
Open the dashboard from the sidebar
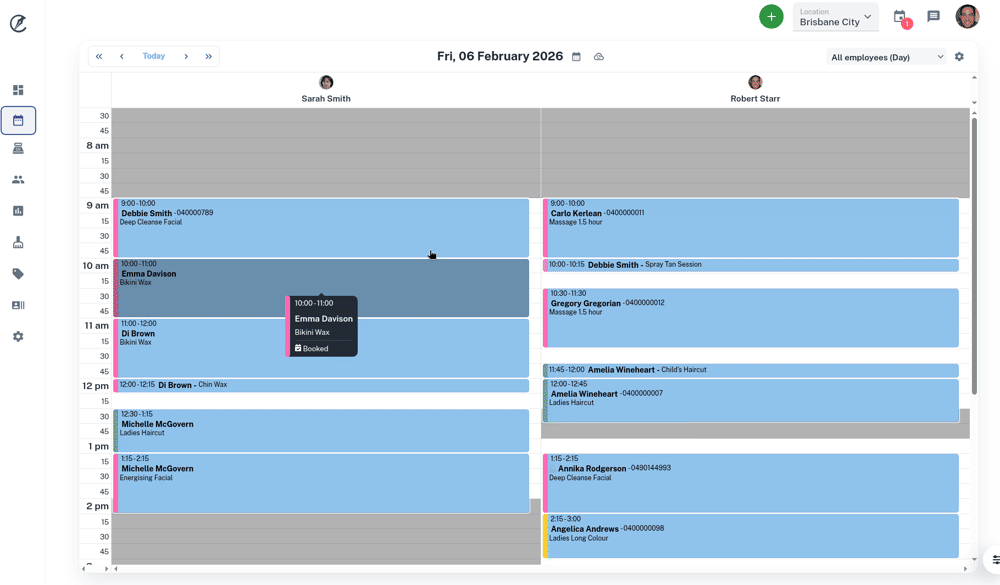coord(18,90)
